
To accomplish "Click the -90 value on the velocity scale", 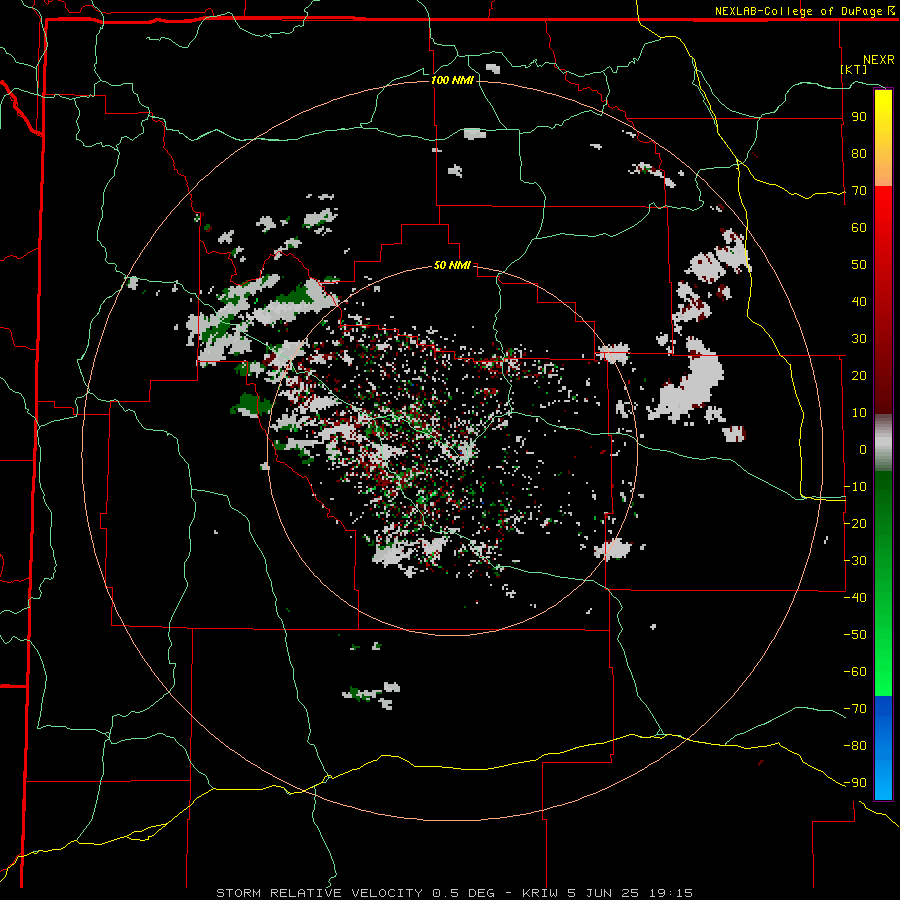I will [x=855, y=782].
